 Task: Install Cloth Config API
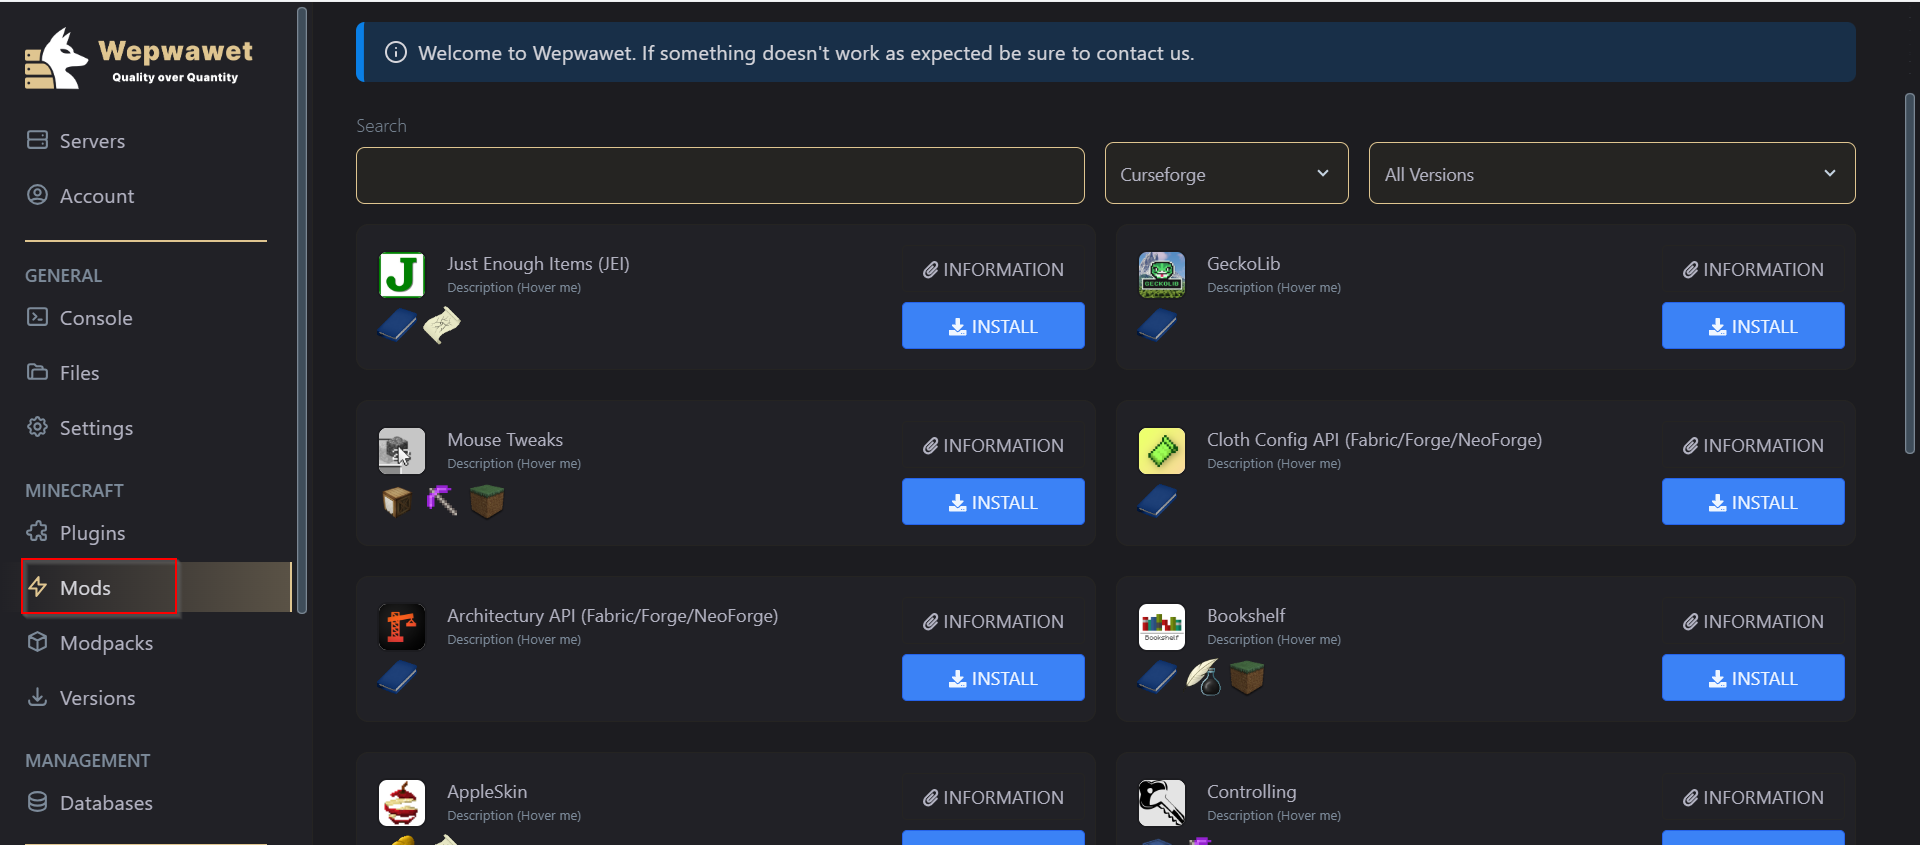tap(1753, 502)
